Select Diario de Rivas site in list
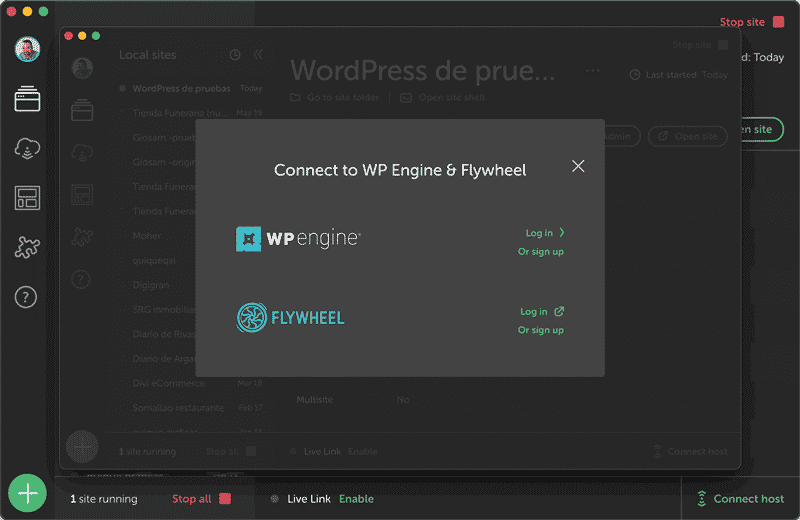 point(164,334)
